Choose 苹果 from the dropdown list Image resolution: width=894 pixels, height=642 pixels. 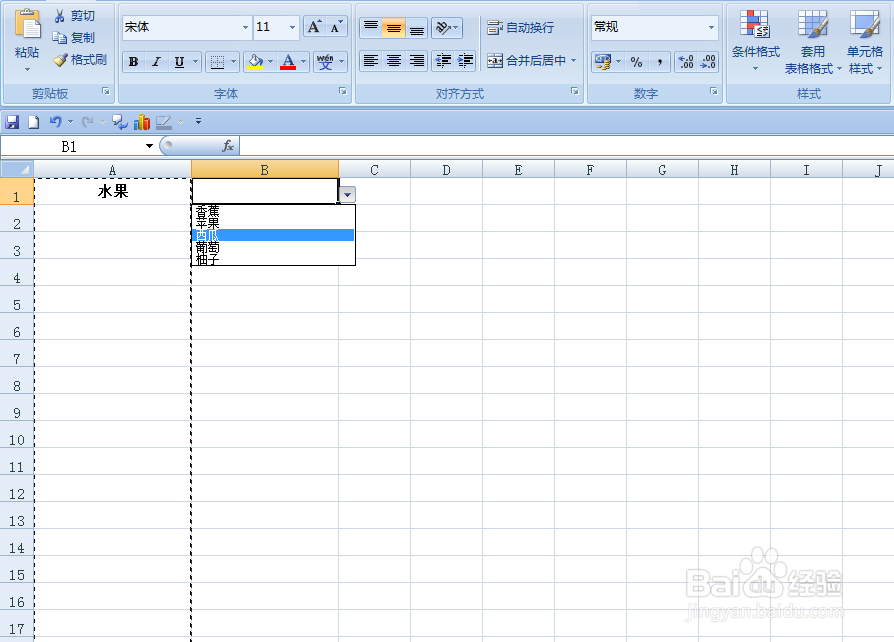pyautogui.click(x=273, y=223)
